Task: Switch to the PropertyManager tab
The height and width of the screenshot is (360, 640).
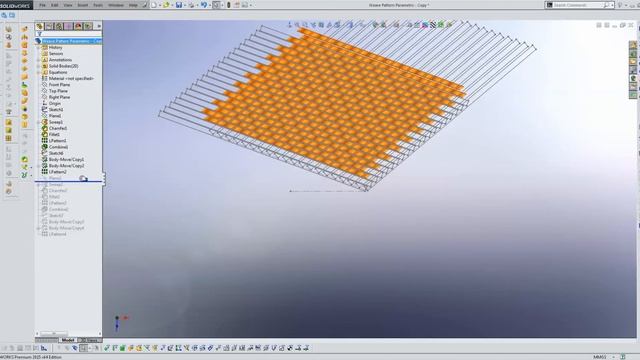Action: tap(49, 26)
